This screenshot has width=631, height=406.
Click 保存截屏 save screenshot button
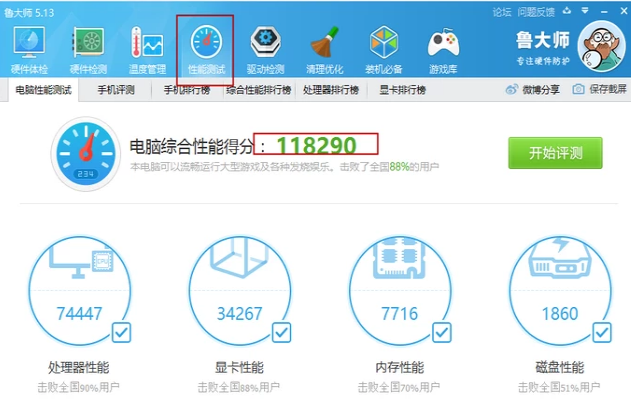598,90
